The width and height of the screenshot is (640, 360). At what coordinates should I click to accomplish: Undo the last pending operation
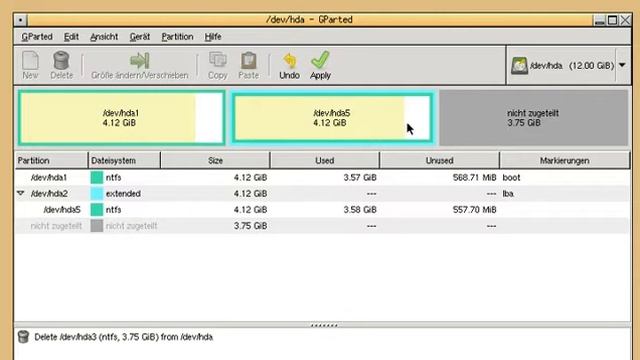pos(289,65)
